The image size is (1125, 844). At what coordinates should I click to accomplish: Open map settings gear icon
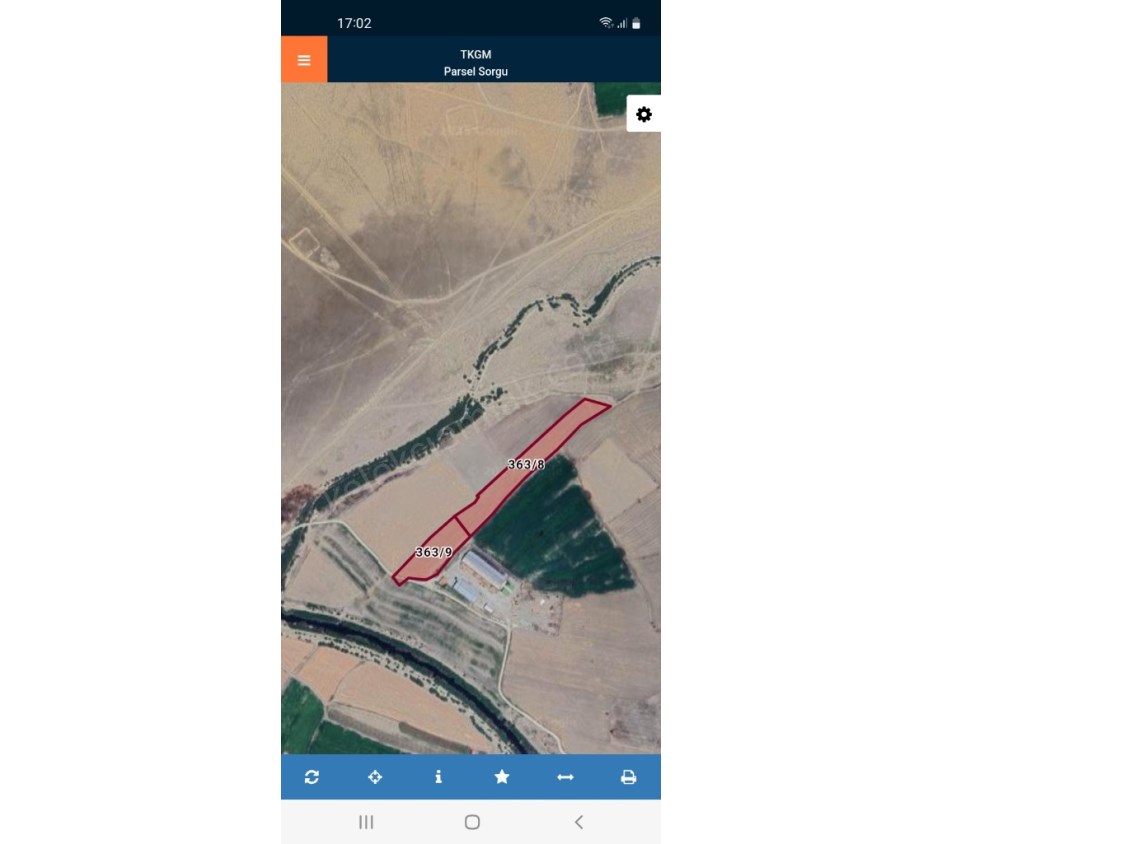coord(644,114)
